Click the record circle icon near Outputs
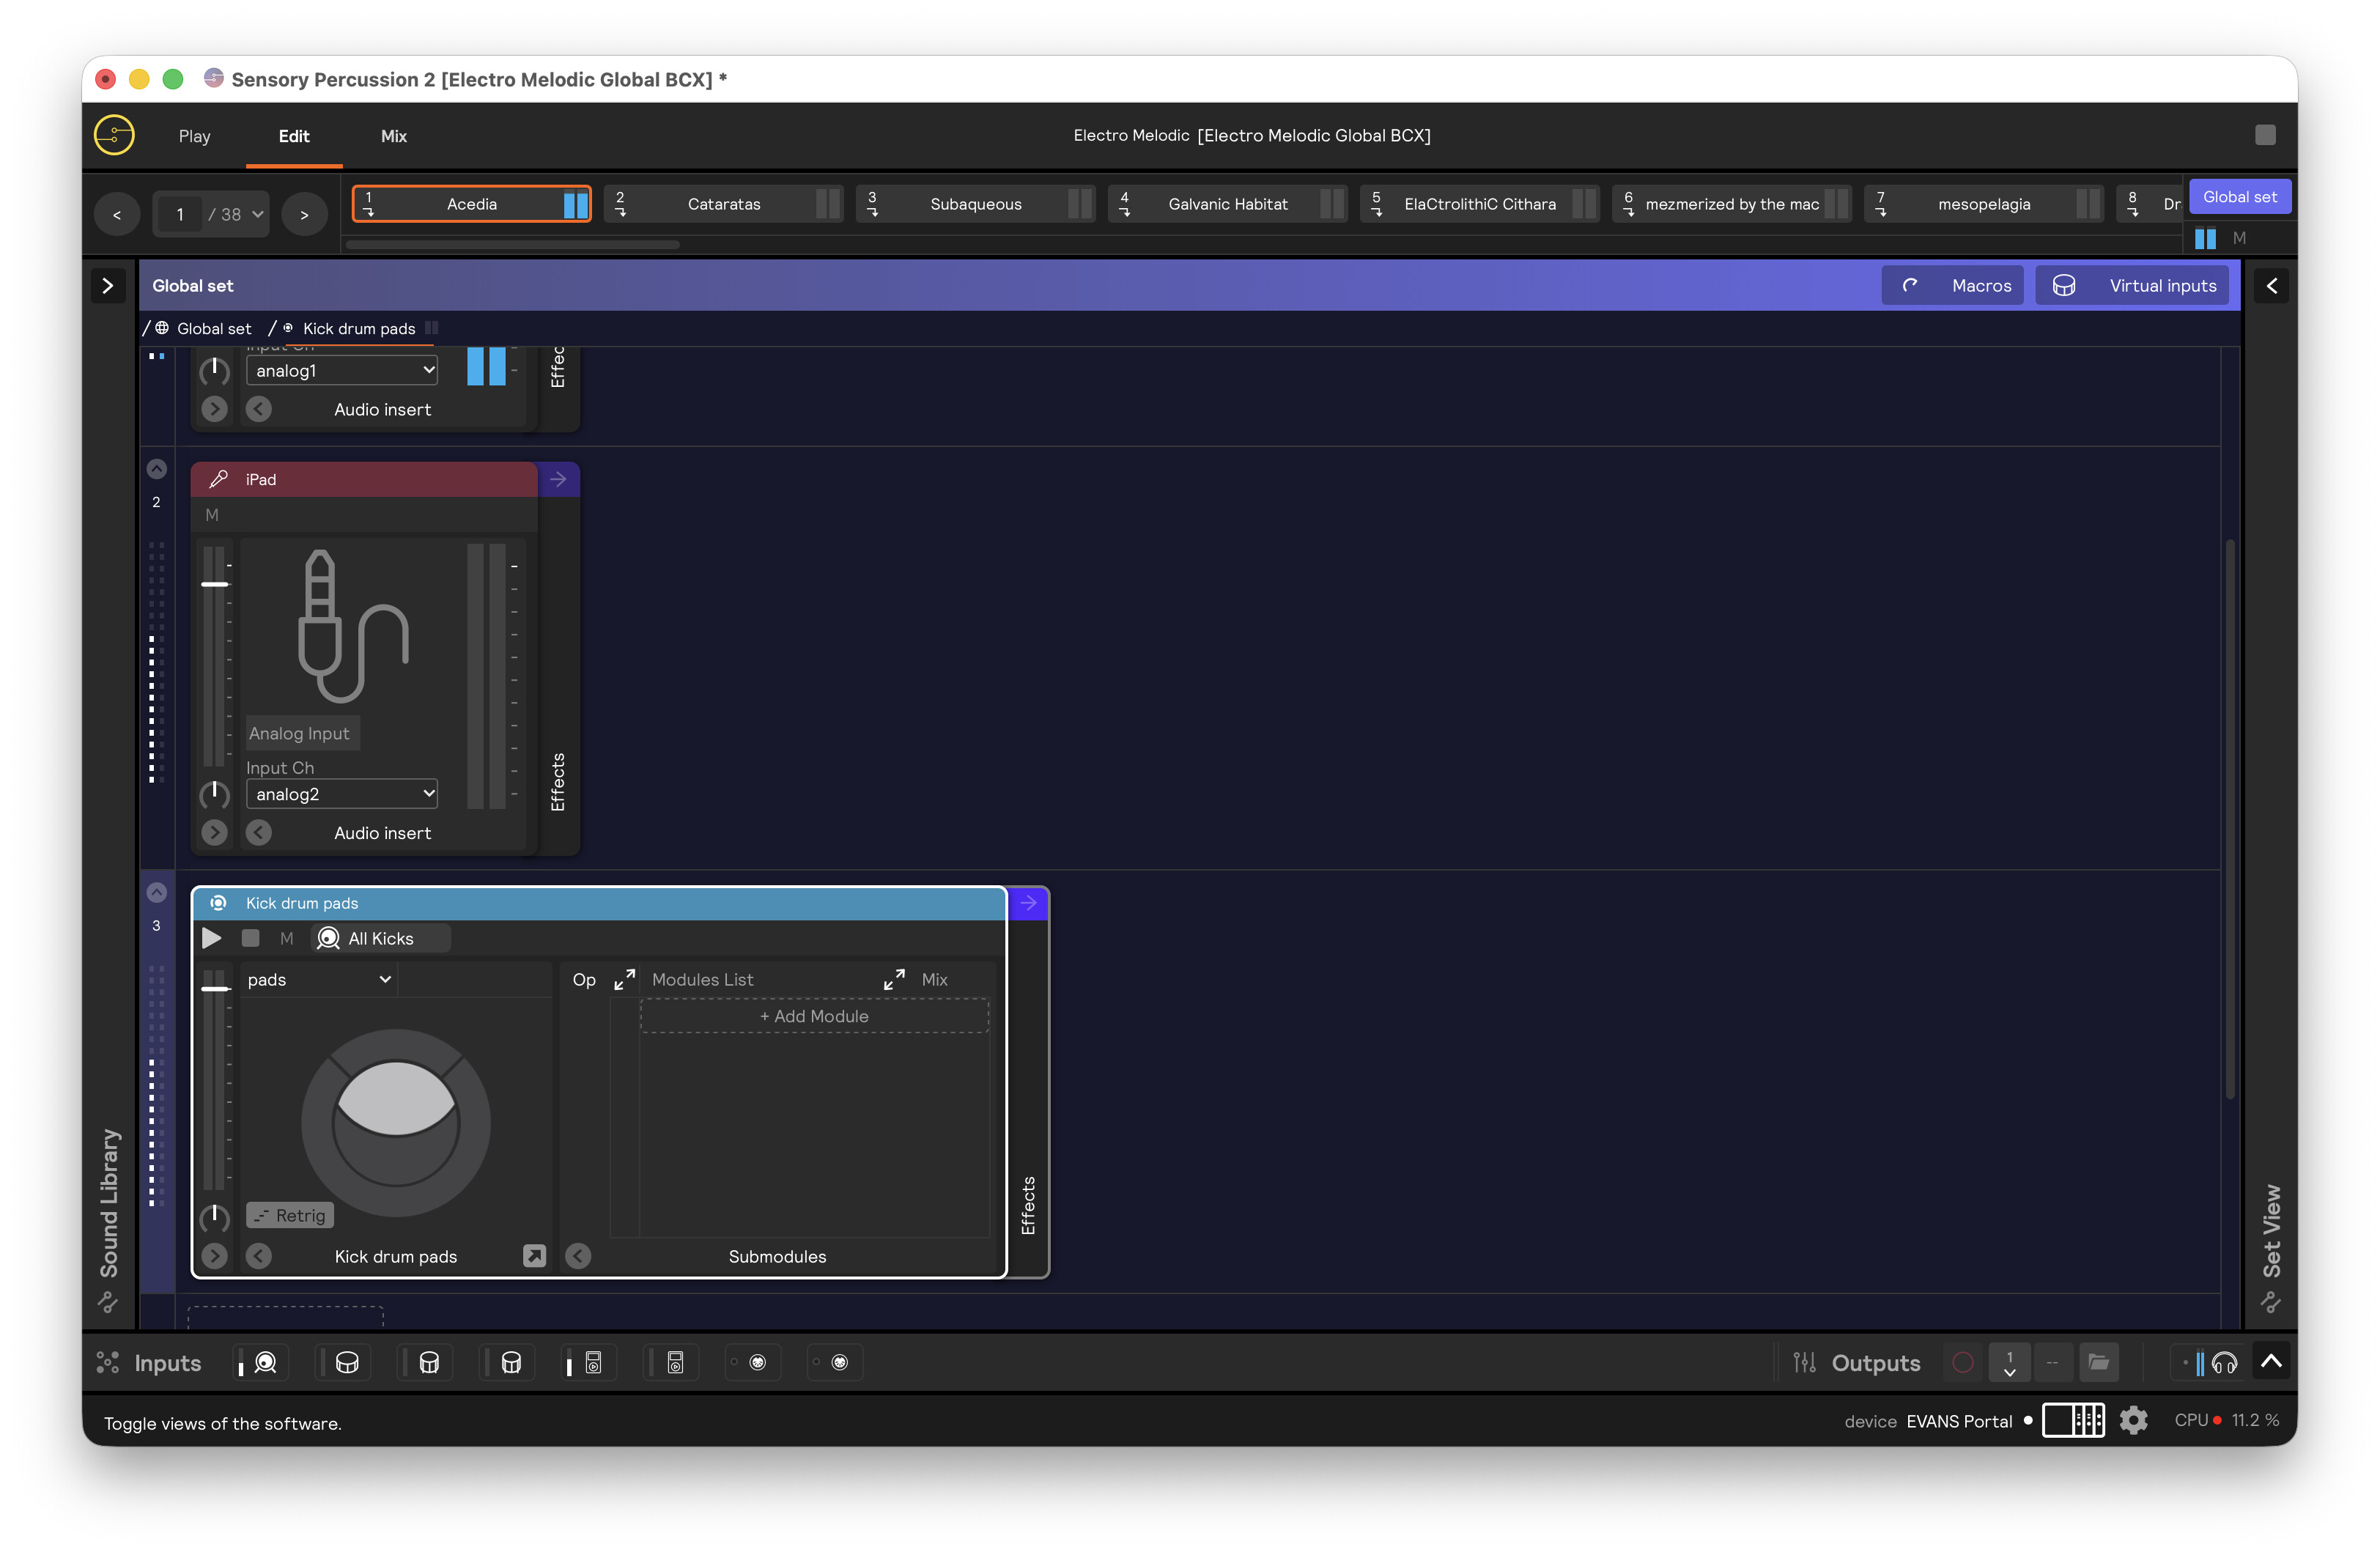The height and width of the screenshot is (1555, 2380). (x=1962, y=1362)
